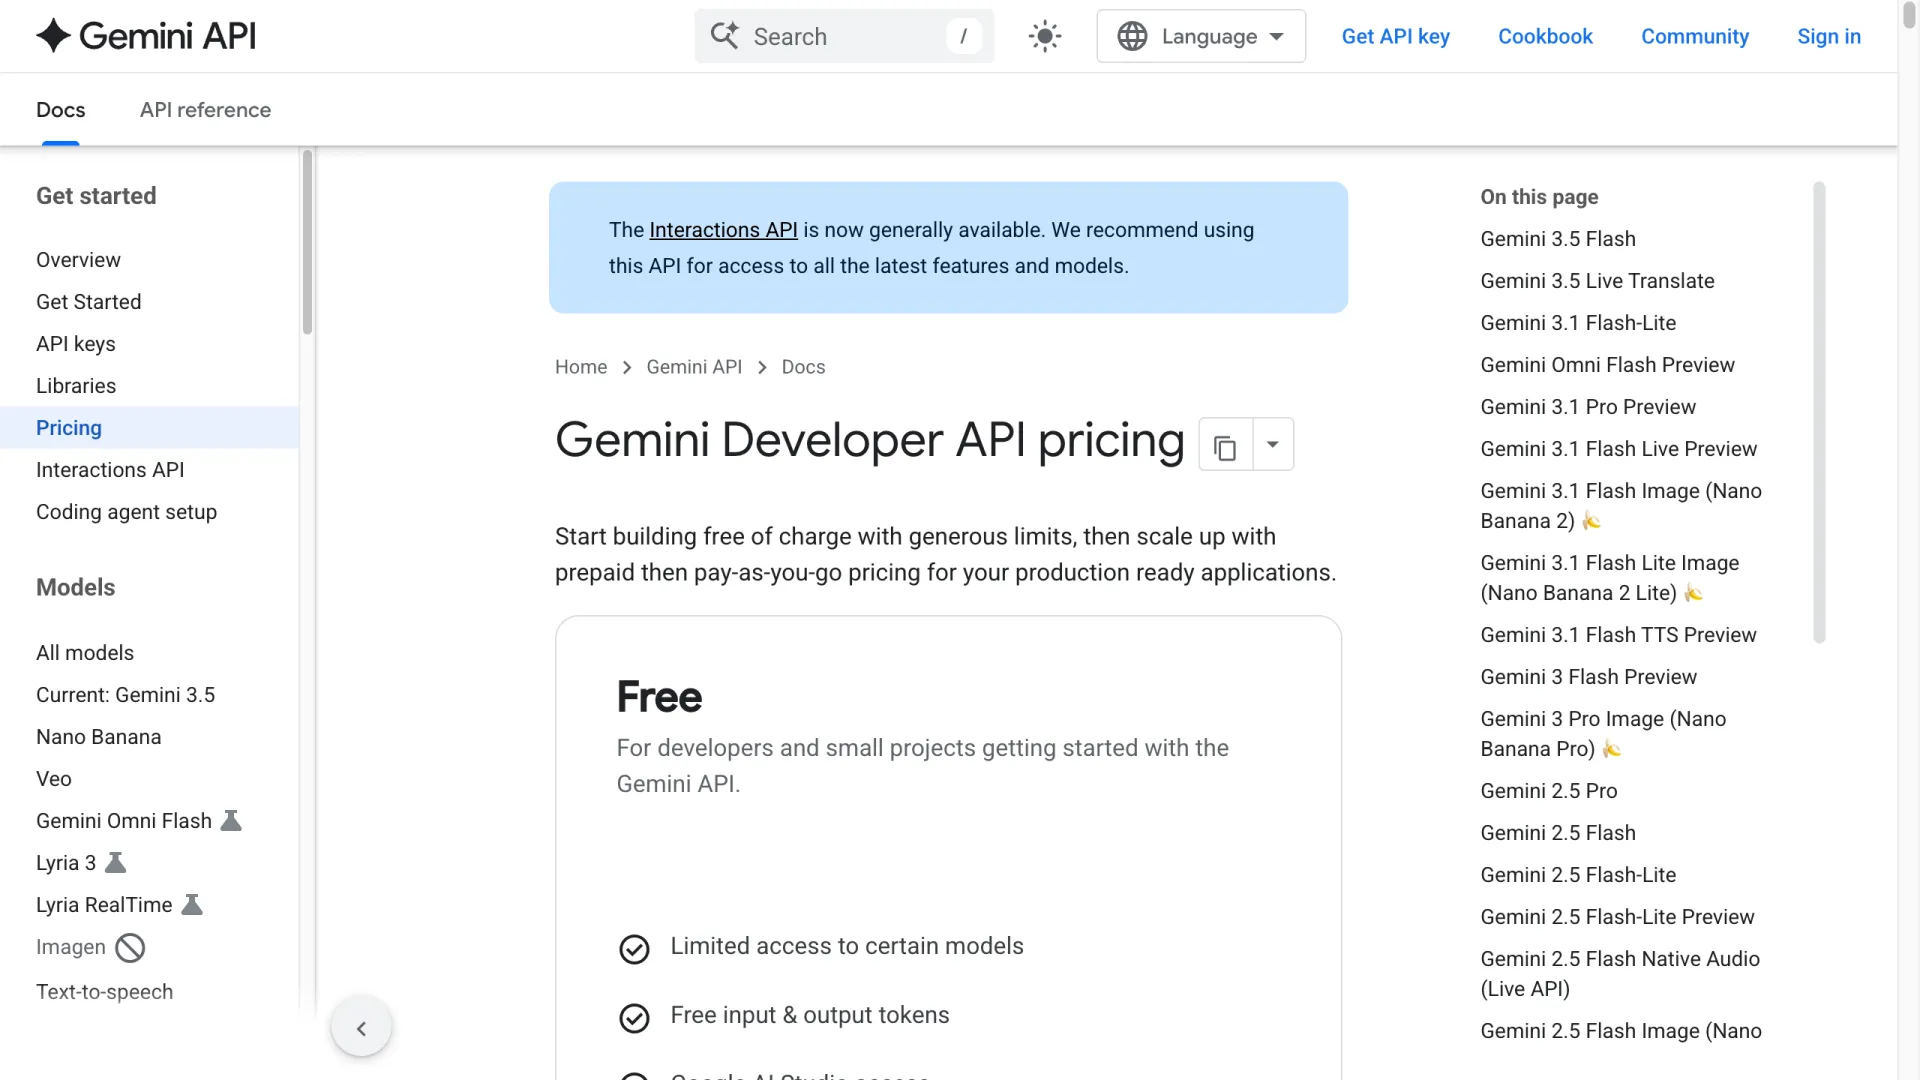
Task: Go to Home breadcrumb
Action: pos(581,367)
